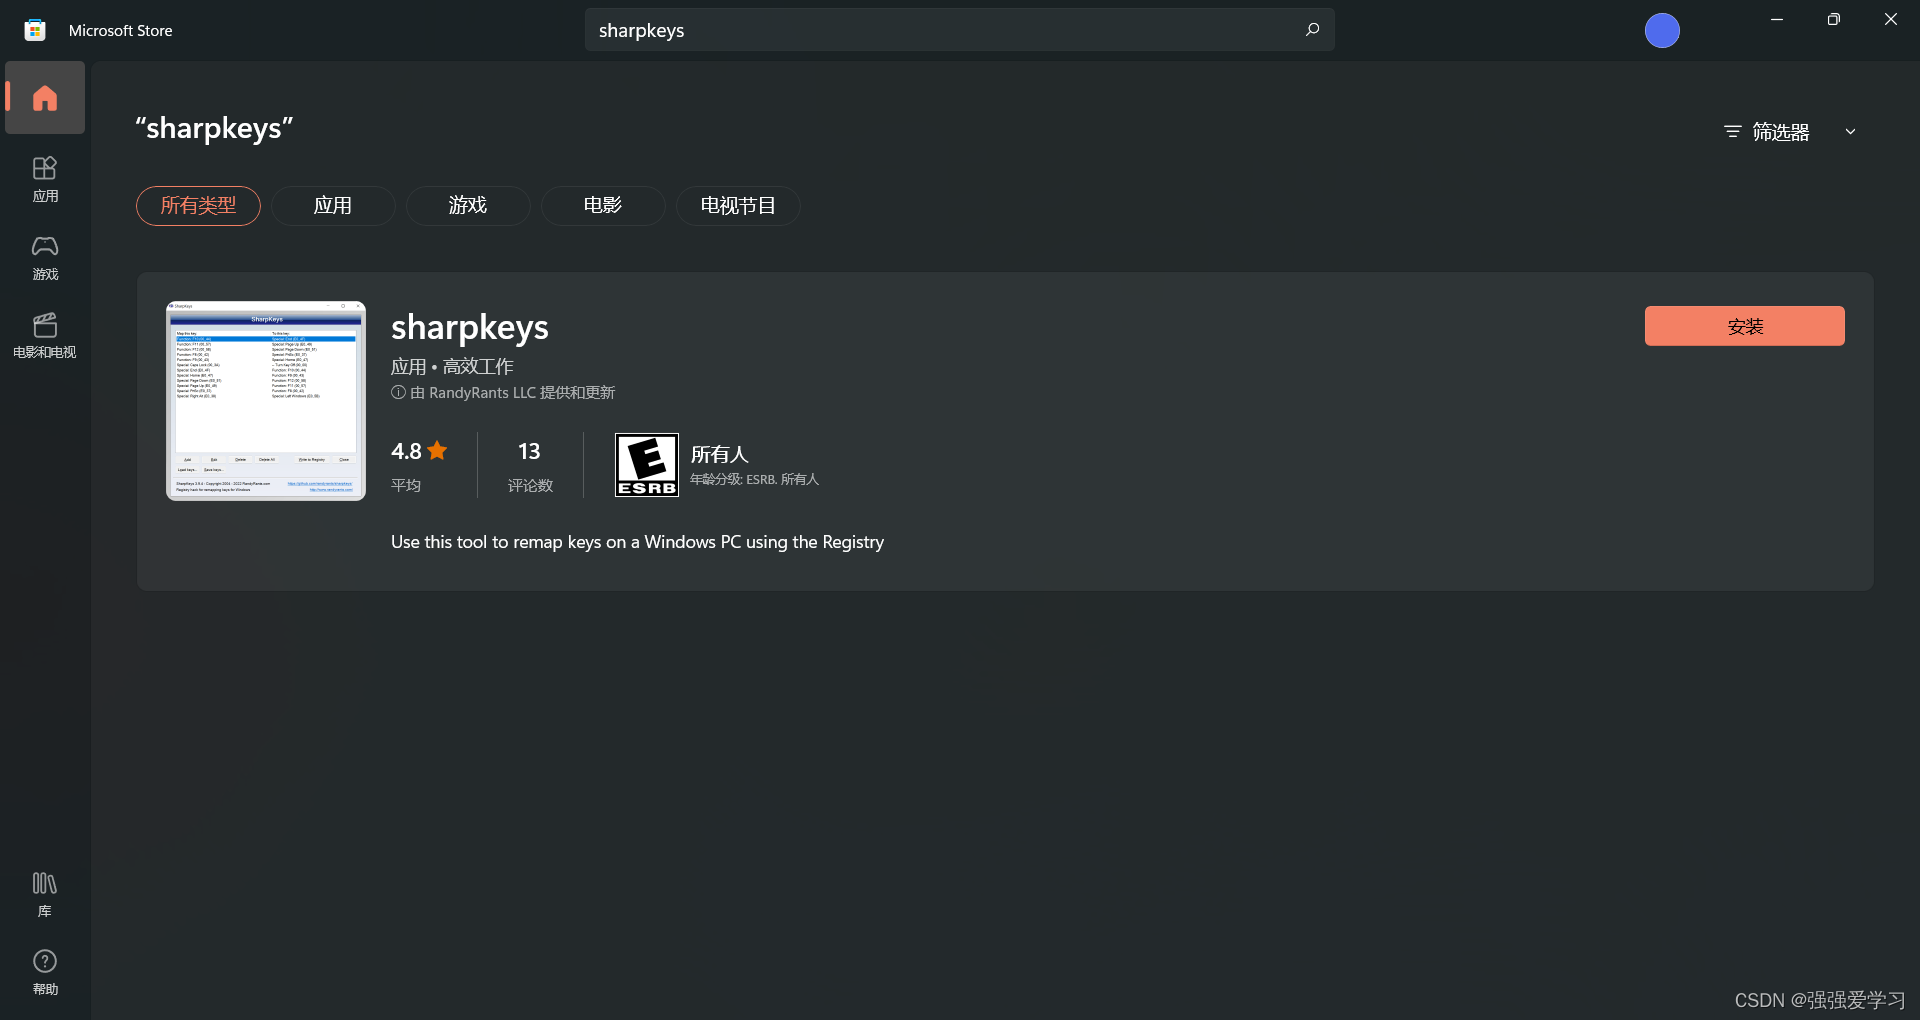Minimize the Microsoft Store window

(1777, 19)
